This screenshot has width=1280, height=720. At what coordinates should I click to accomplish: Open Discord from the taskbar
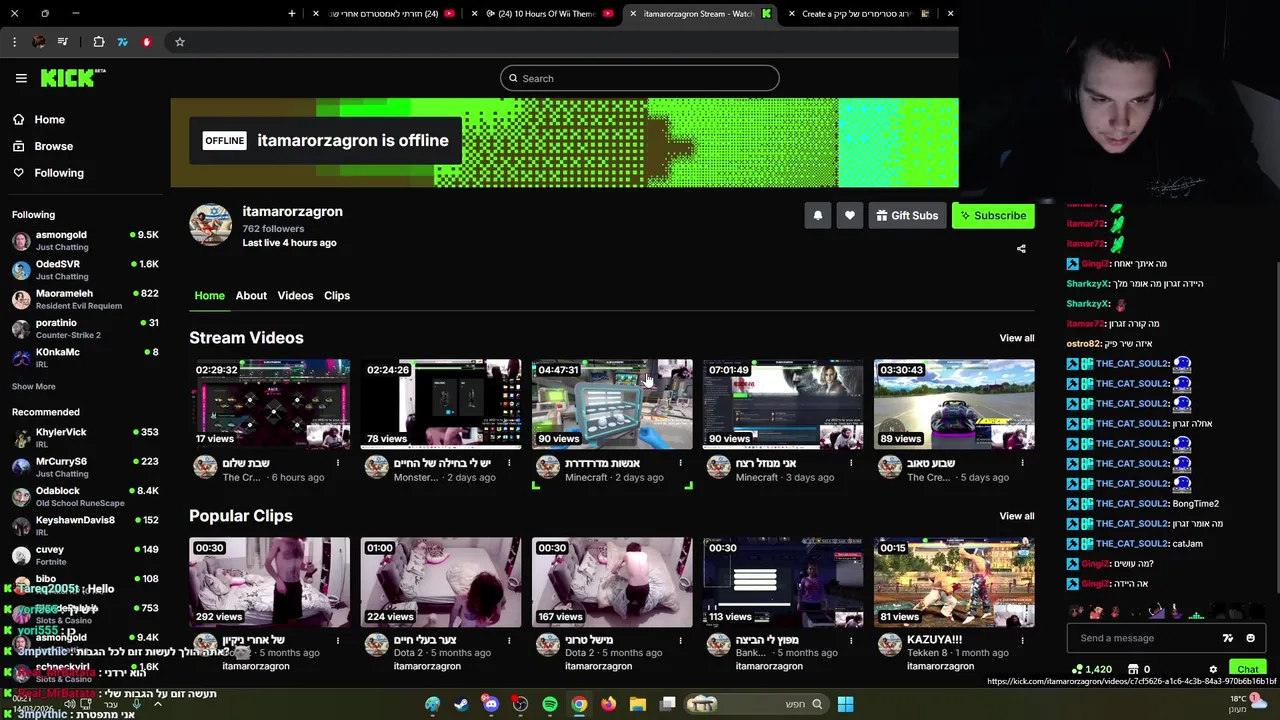pyautogui.click(x=490, y=704)
